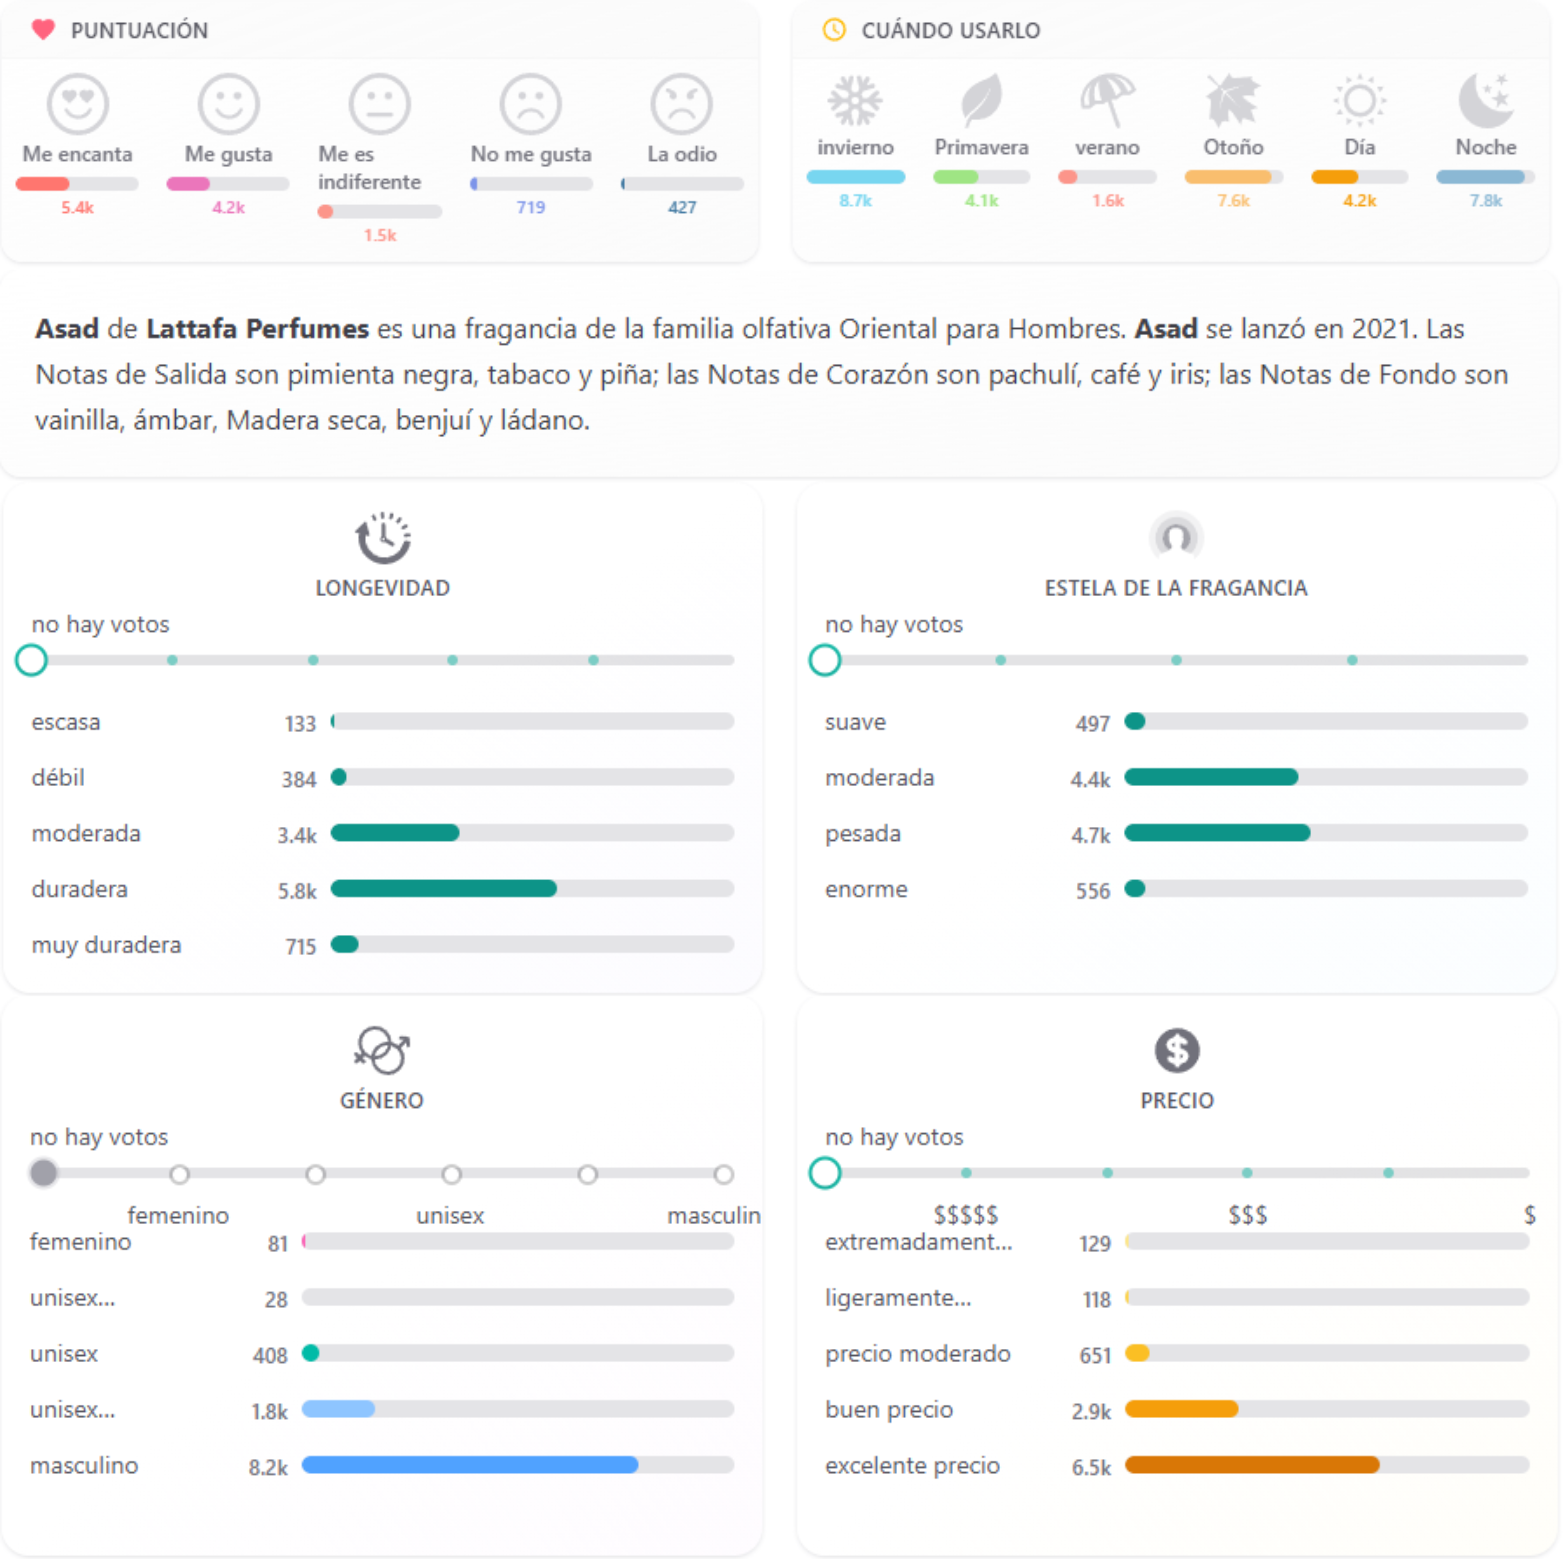Rate with the 'Me gusta' smiley face
The image size is (1563, 1563).
tap(228, 104)
